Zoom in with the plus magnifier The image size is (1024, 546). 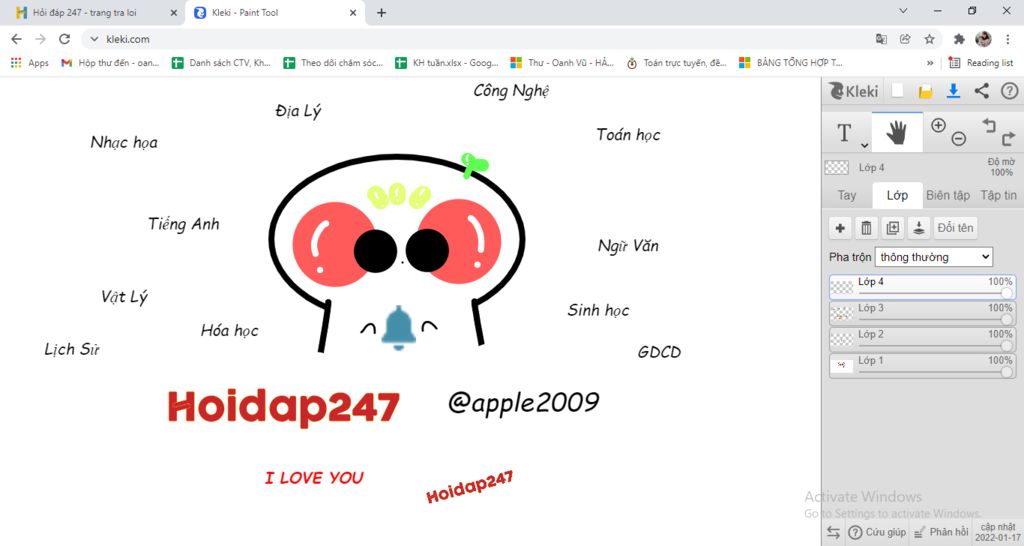coord(938,125)
